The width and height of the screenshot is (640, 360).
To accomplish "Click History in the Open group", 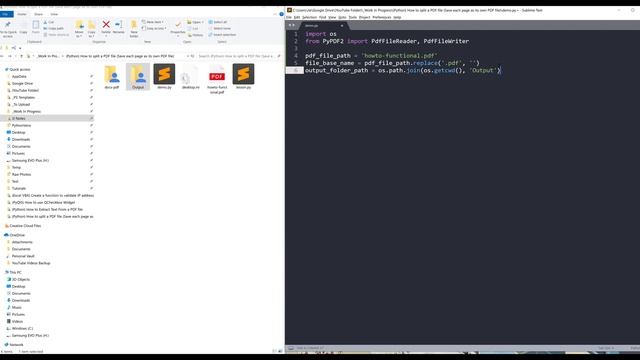I will pos(196,35).
